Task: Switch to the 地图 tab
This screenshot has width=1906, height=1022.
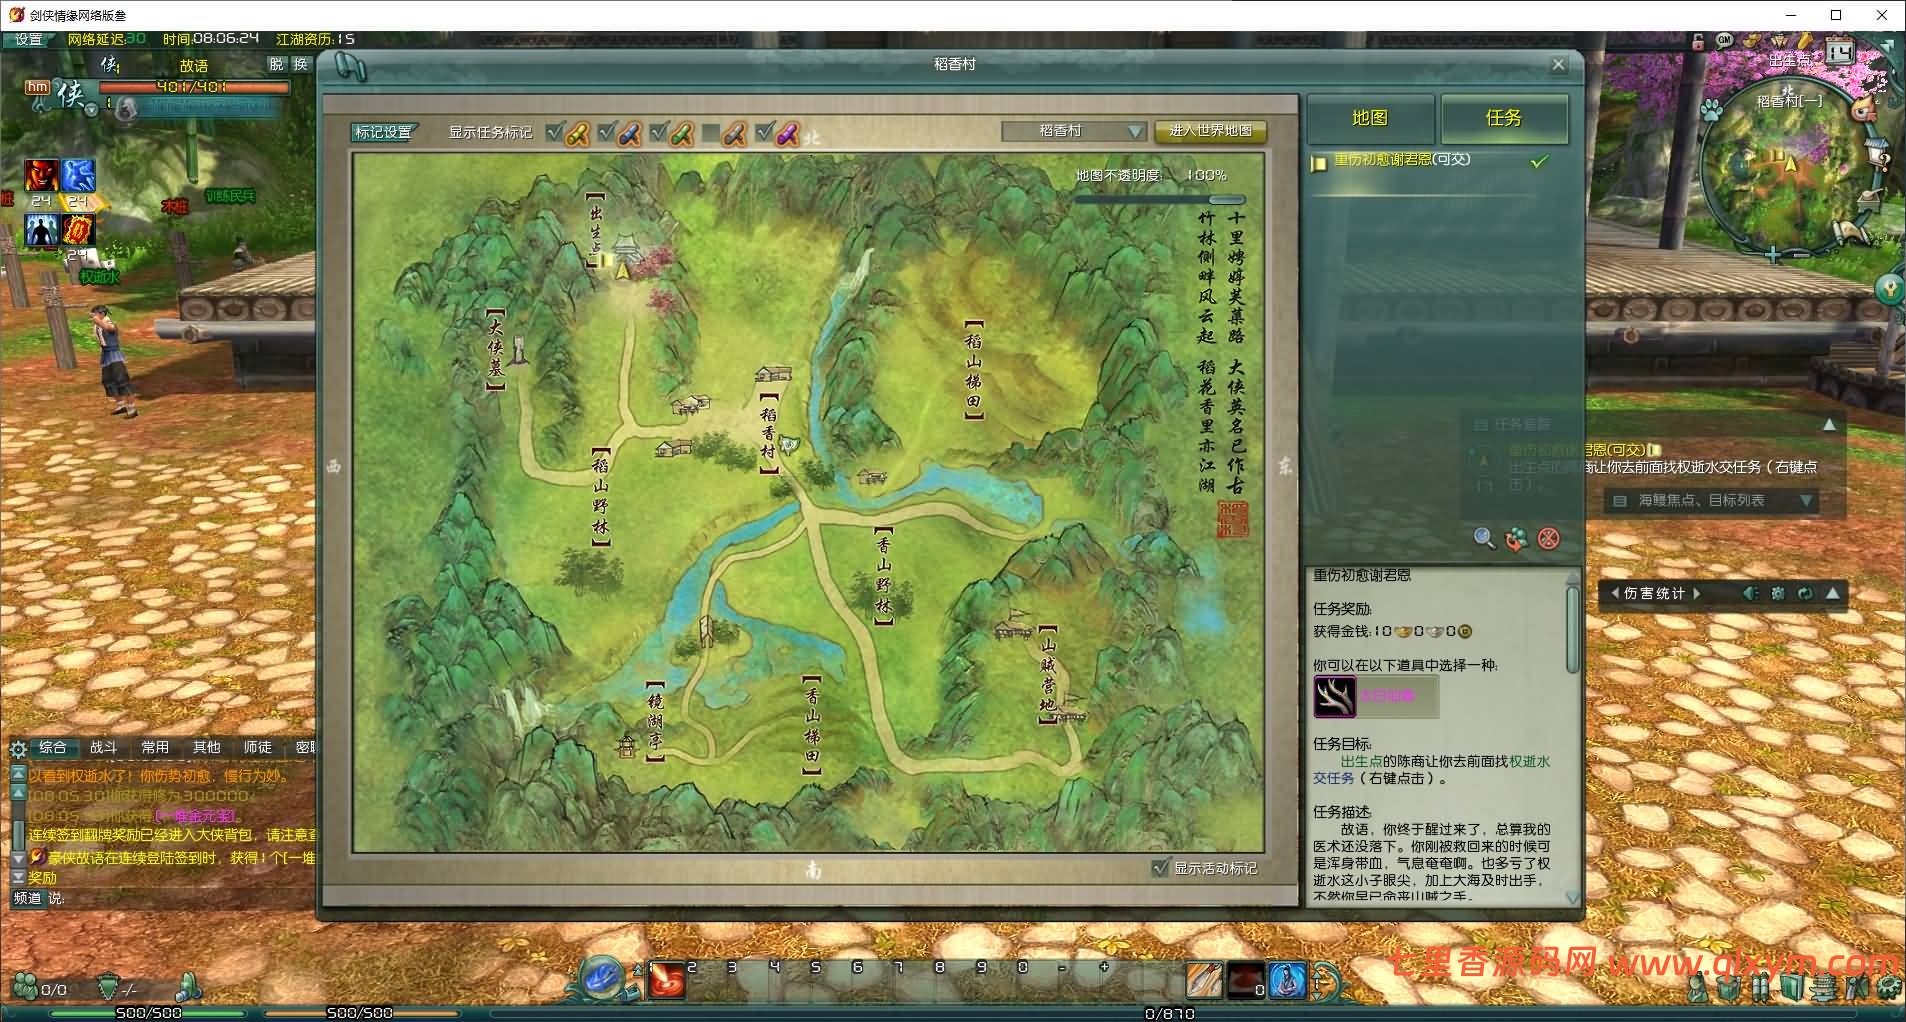Action: (x=1371, y=118)
